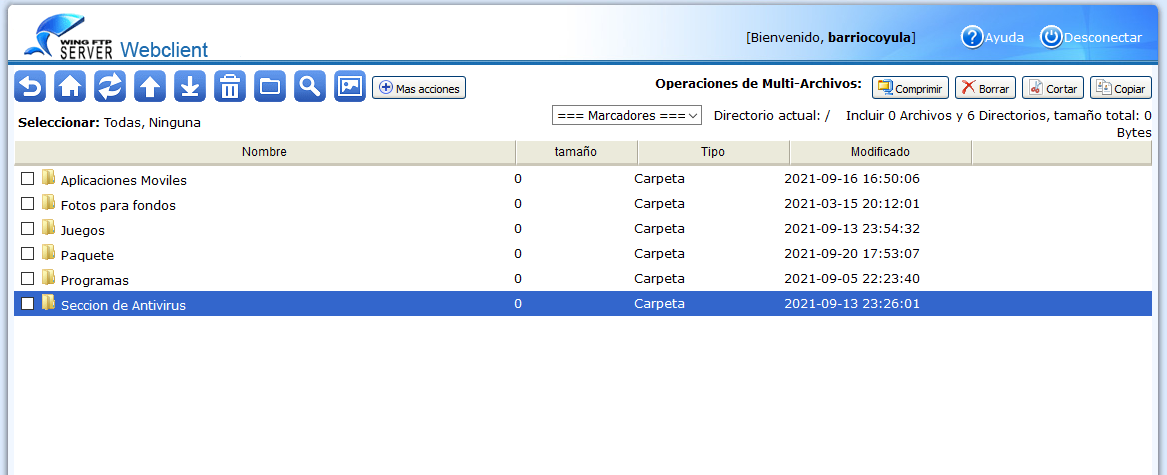Check the Aplicaciones Moviles checkbox

(x=28, y=179)
